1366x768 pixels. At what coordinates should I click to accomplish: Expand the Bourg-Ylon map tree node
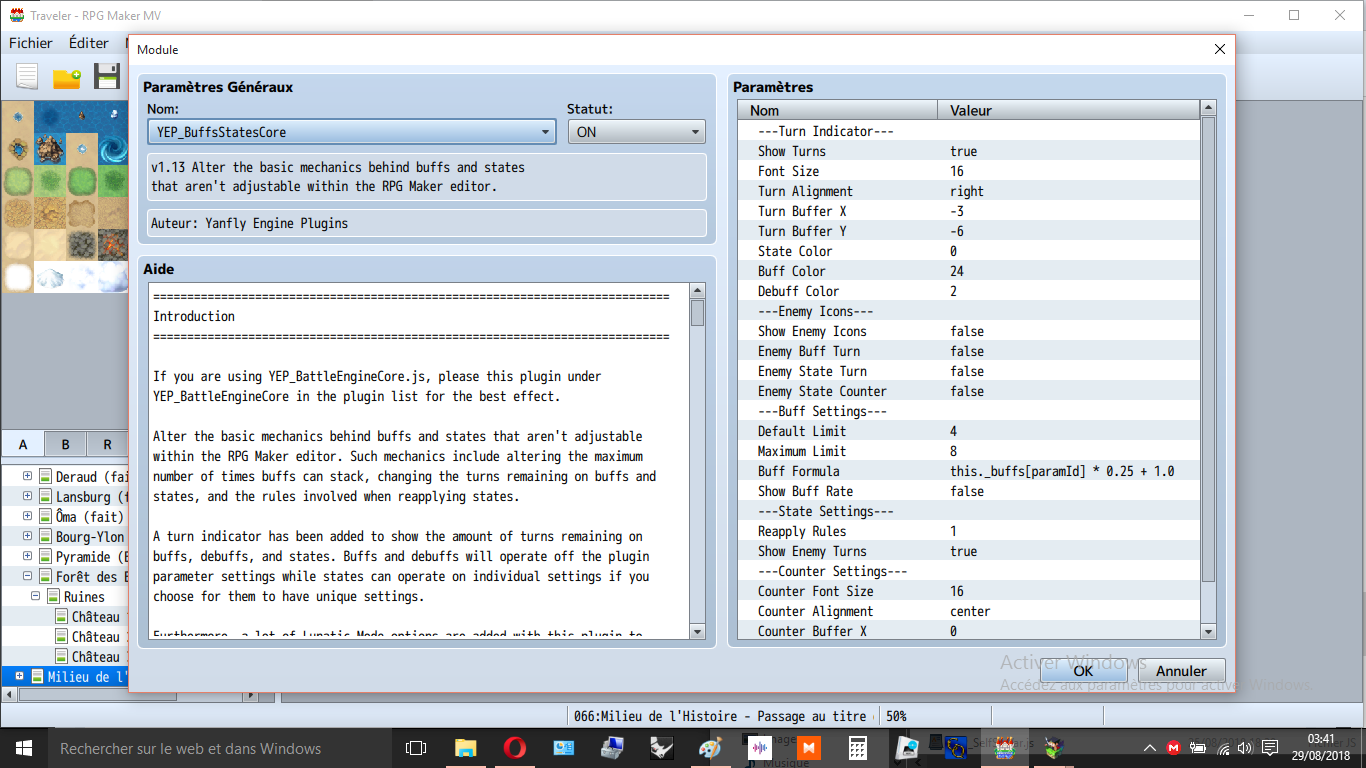click(27, 537)
